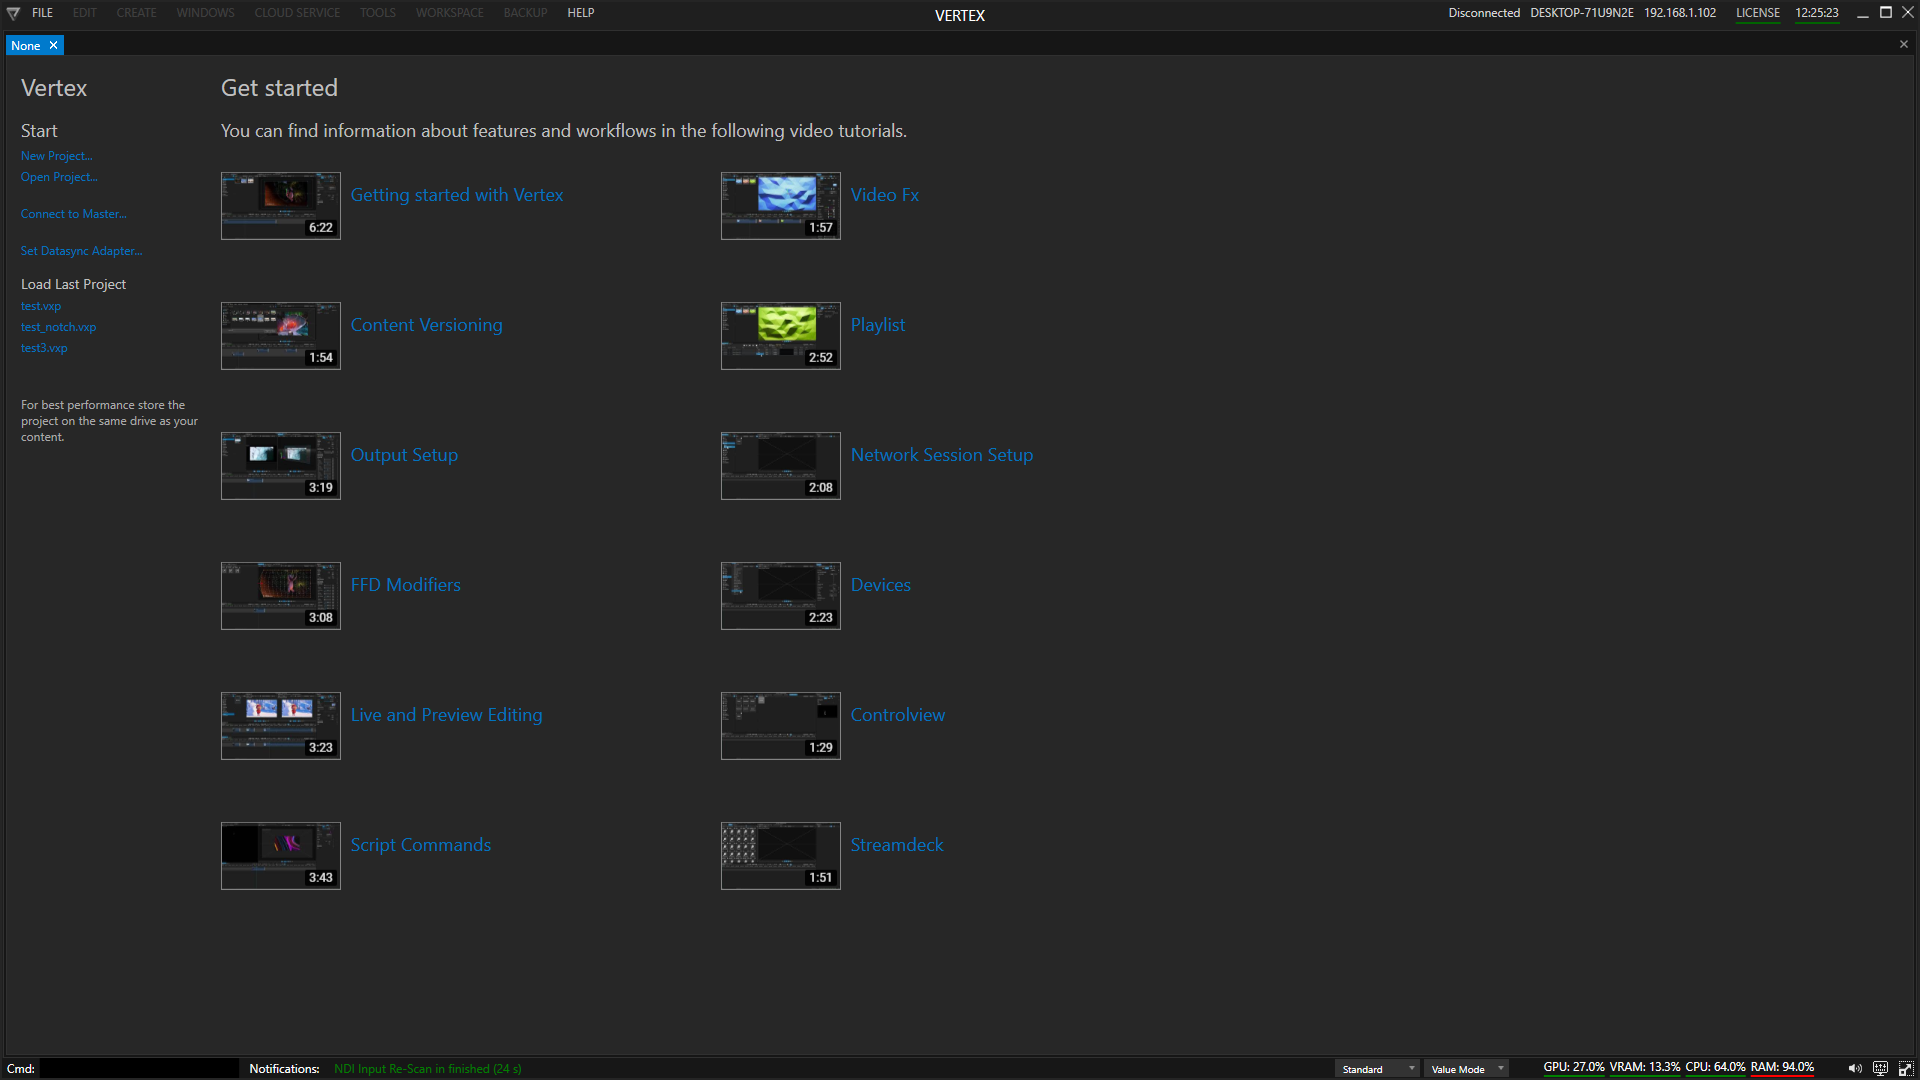Screen dimensions: 1920x1080
Task: Open the Content Versioning link
Action: [x=427, y=325]
